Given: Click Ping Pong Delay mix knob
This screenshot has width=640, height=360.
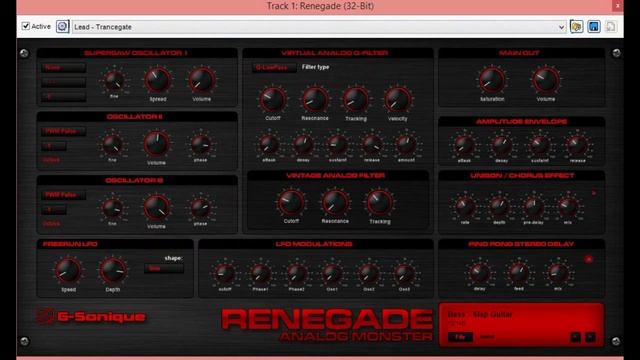Looking at the screenshot, I should [558, 273].
